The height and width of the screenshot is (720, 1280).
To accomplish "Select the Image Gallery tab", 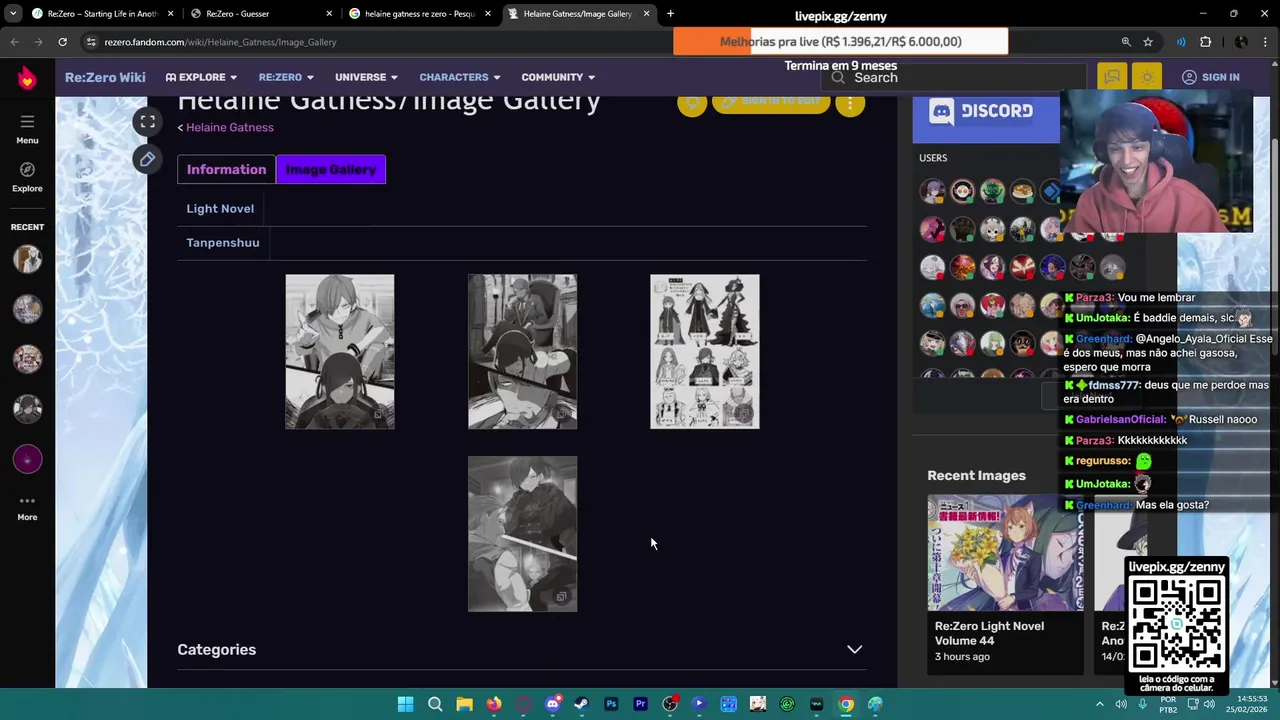I will (331, 169).
